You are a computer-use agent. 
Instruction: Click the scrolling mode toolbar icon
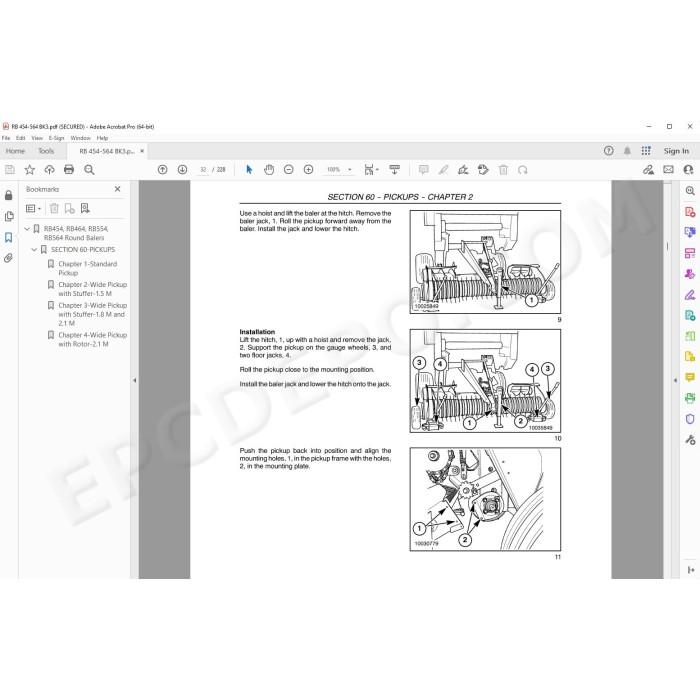394,170
